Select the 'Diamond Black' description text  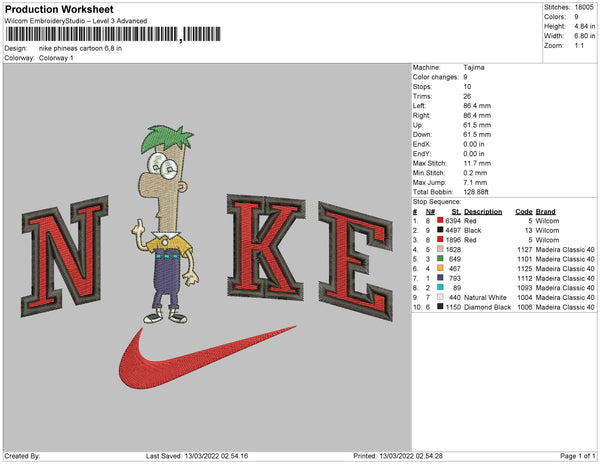(x=487, y=307)
